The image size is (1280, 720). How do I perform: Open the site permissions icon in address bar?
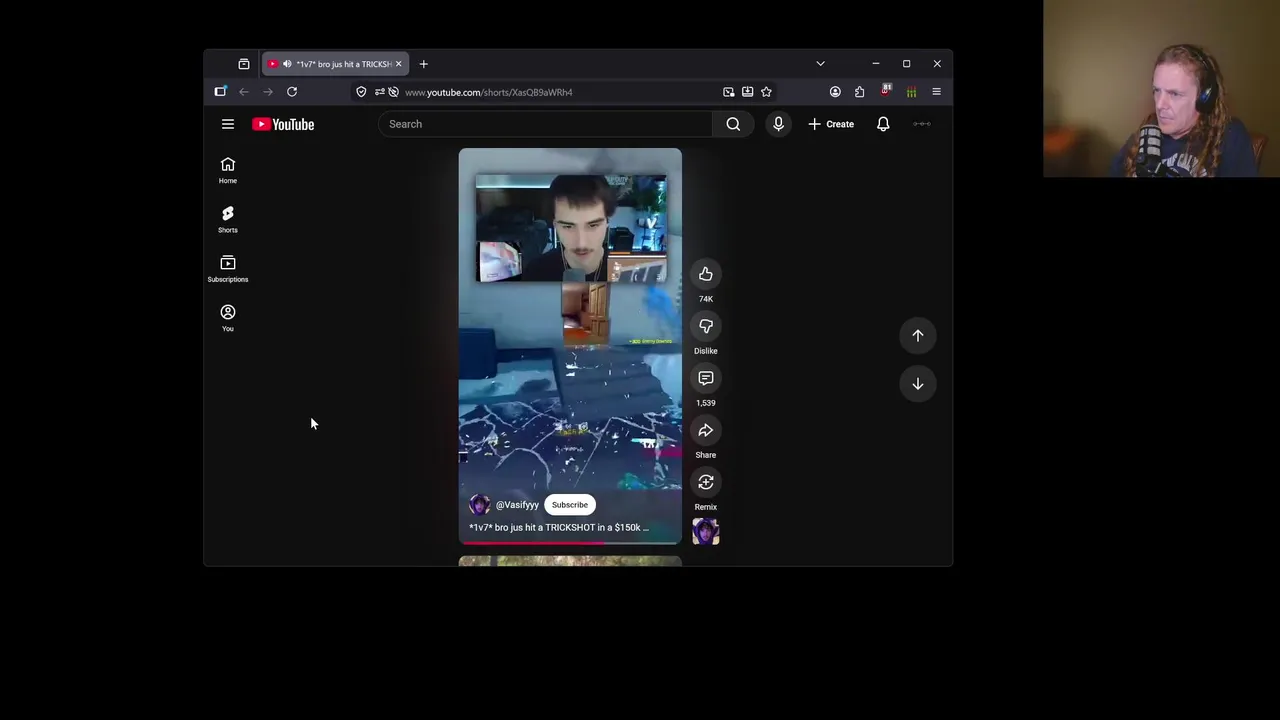(379, 92)
